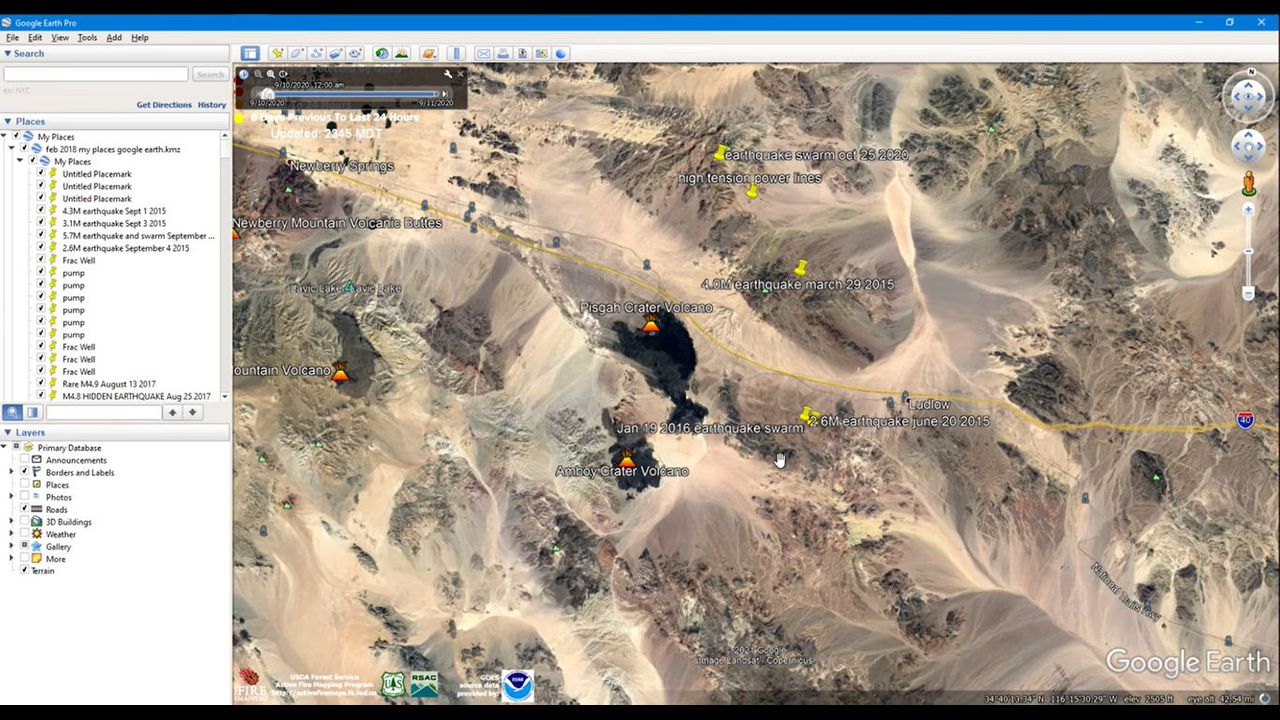The width and height of the screenshot is (1280, 720).
Task: Toggle sunlight across the landscape icon
Action: coord(402,53)
